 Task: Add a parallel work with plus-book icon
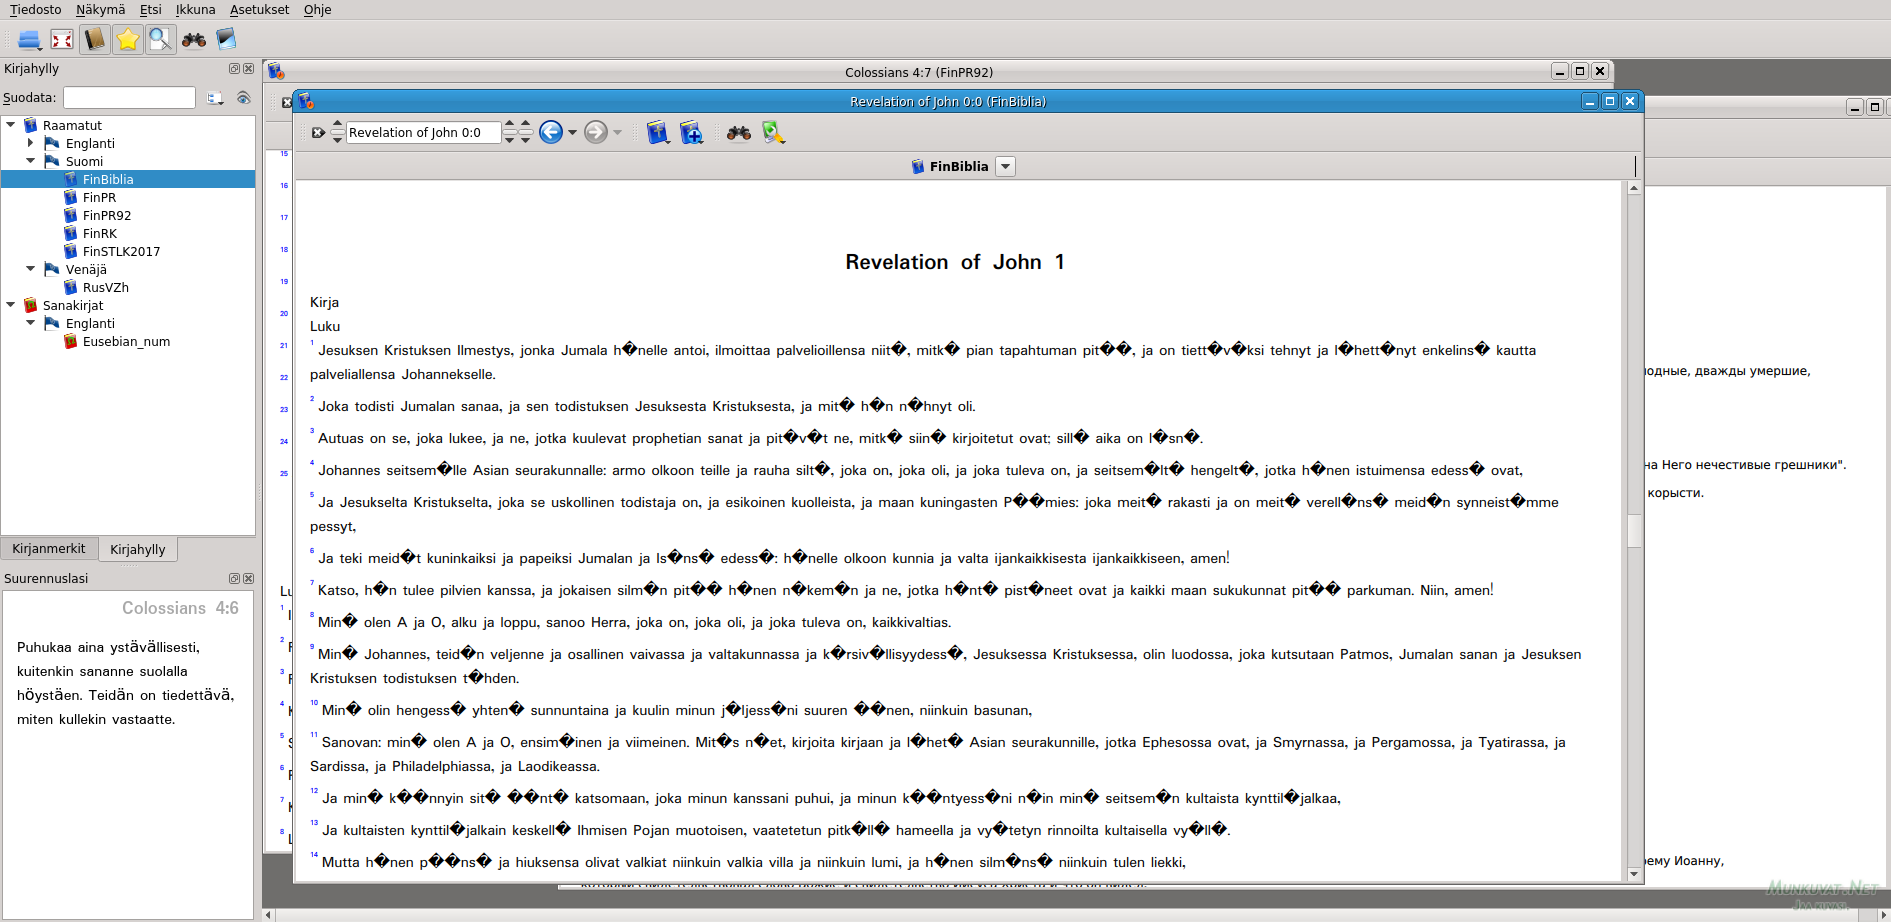point(691,132)
